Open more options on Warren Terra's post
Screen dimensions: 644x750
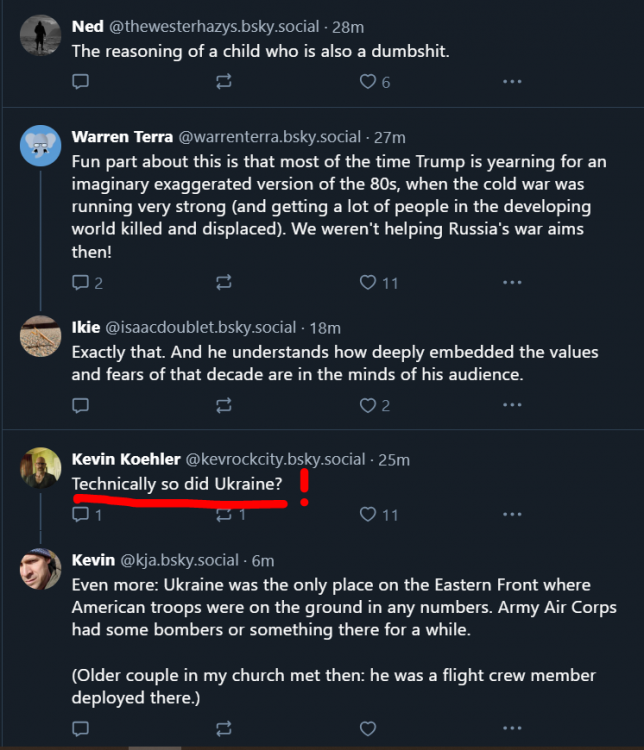point(512,283)
